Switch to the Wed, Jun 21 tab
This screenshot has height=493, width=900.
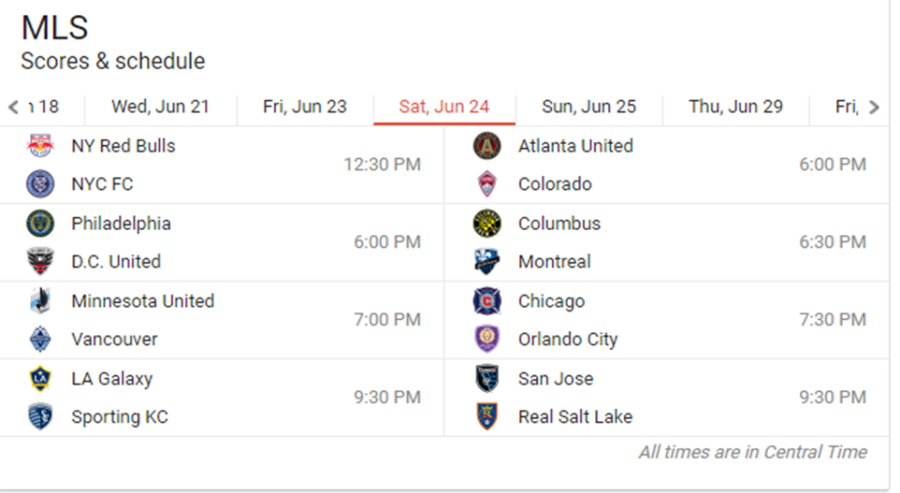tap(160, 106)
